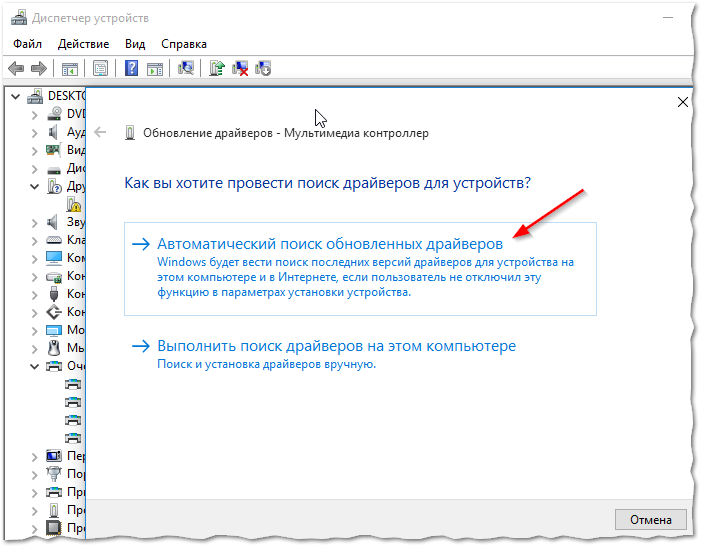Click the wizard's back arrow button

pyautogui.click(x=100, y=132)
